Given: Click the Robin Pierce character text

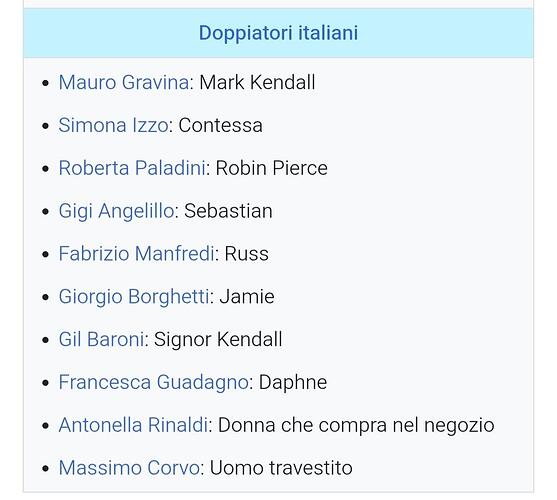Looking at the screenshot, I should 272,168.
